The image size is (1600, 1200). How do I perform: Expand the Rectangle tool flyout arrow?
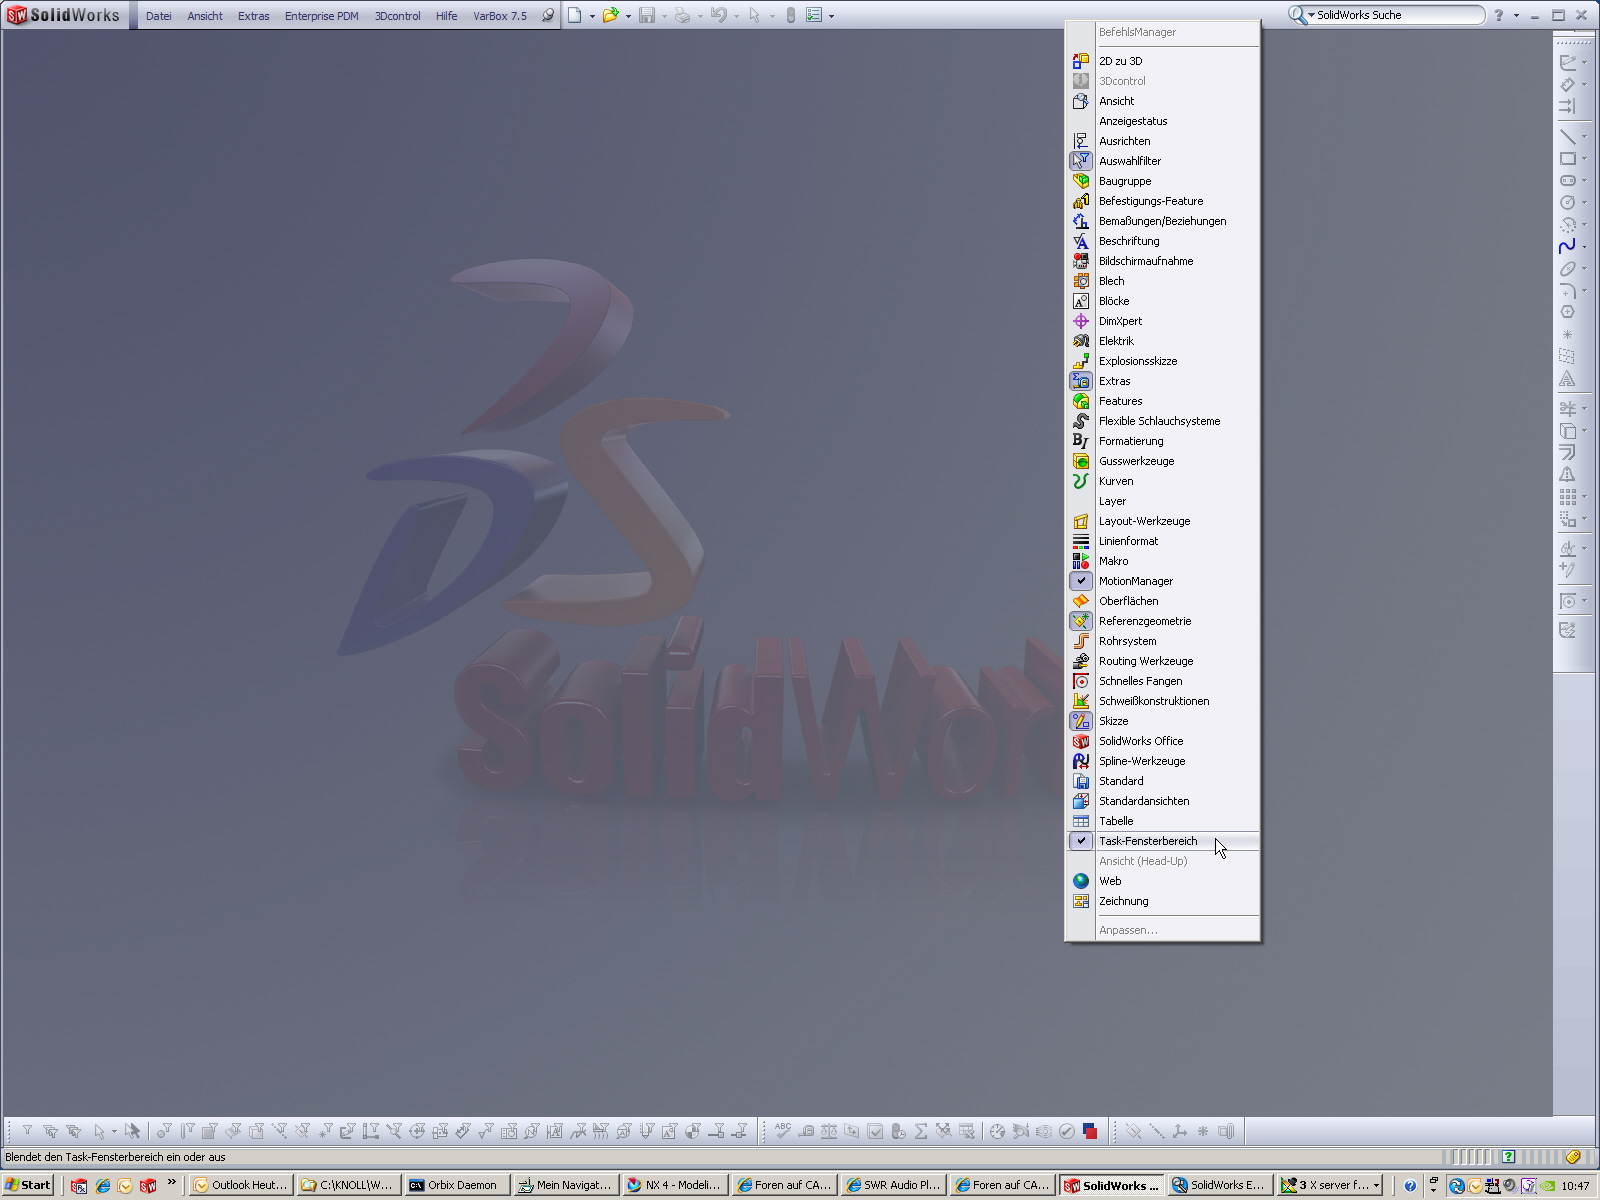coord(1584,159)
